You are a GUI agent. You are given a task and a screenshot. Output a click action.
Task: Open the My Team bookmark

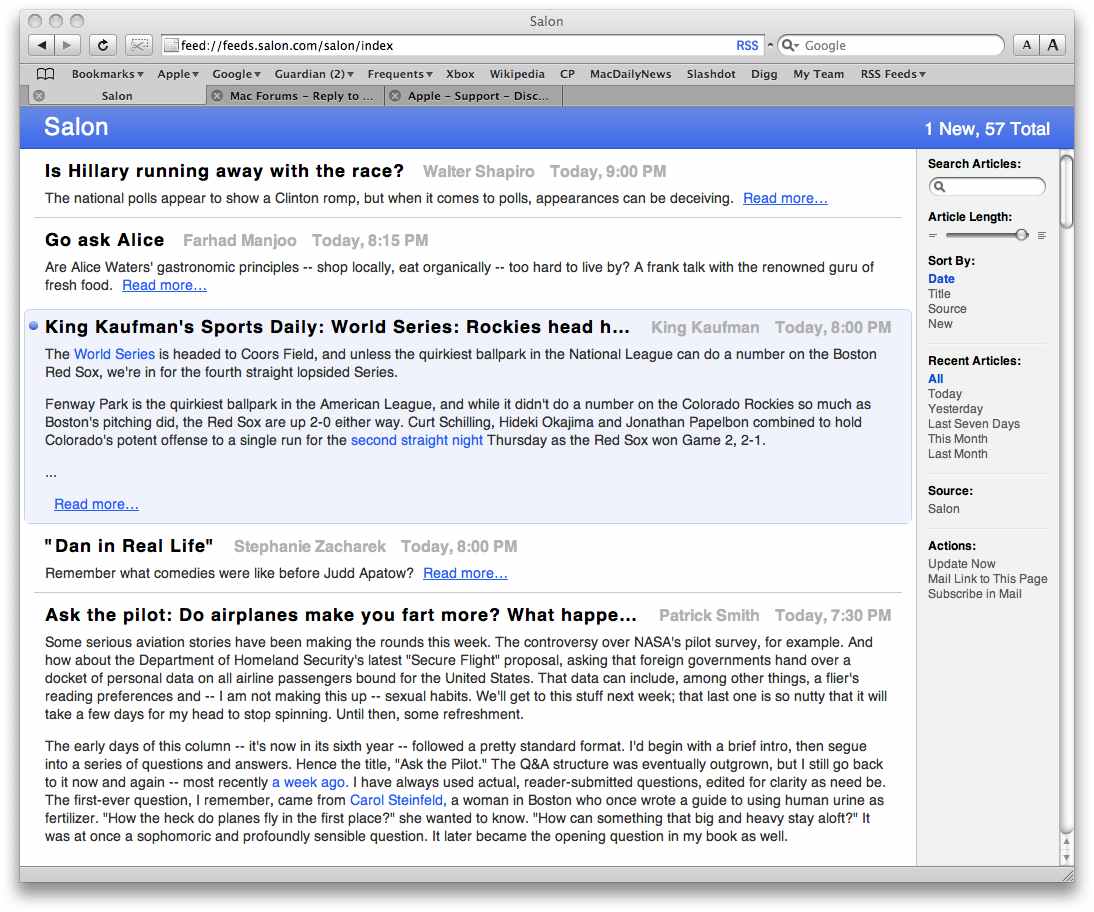click(818, 74)
